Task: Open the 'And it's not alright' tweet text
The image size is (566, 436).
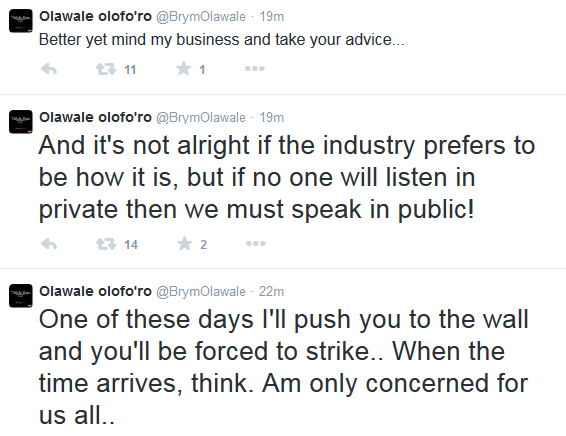Action: tap(287, 177)
